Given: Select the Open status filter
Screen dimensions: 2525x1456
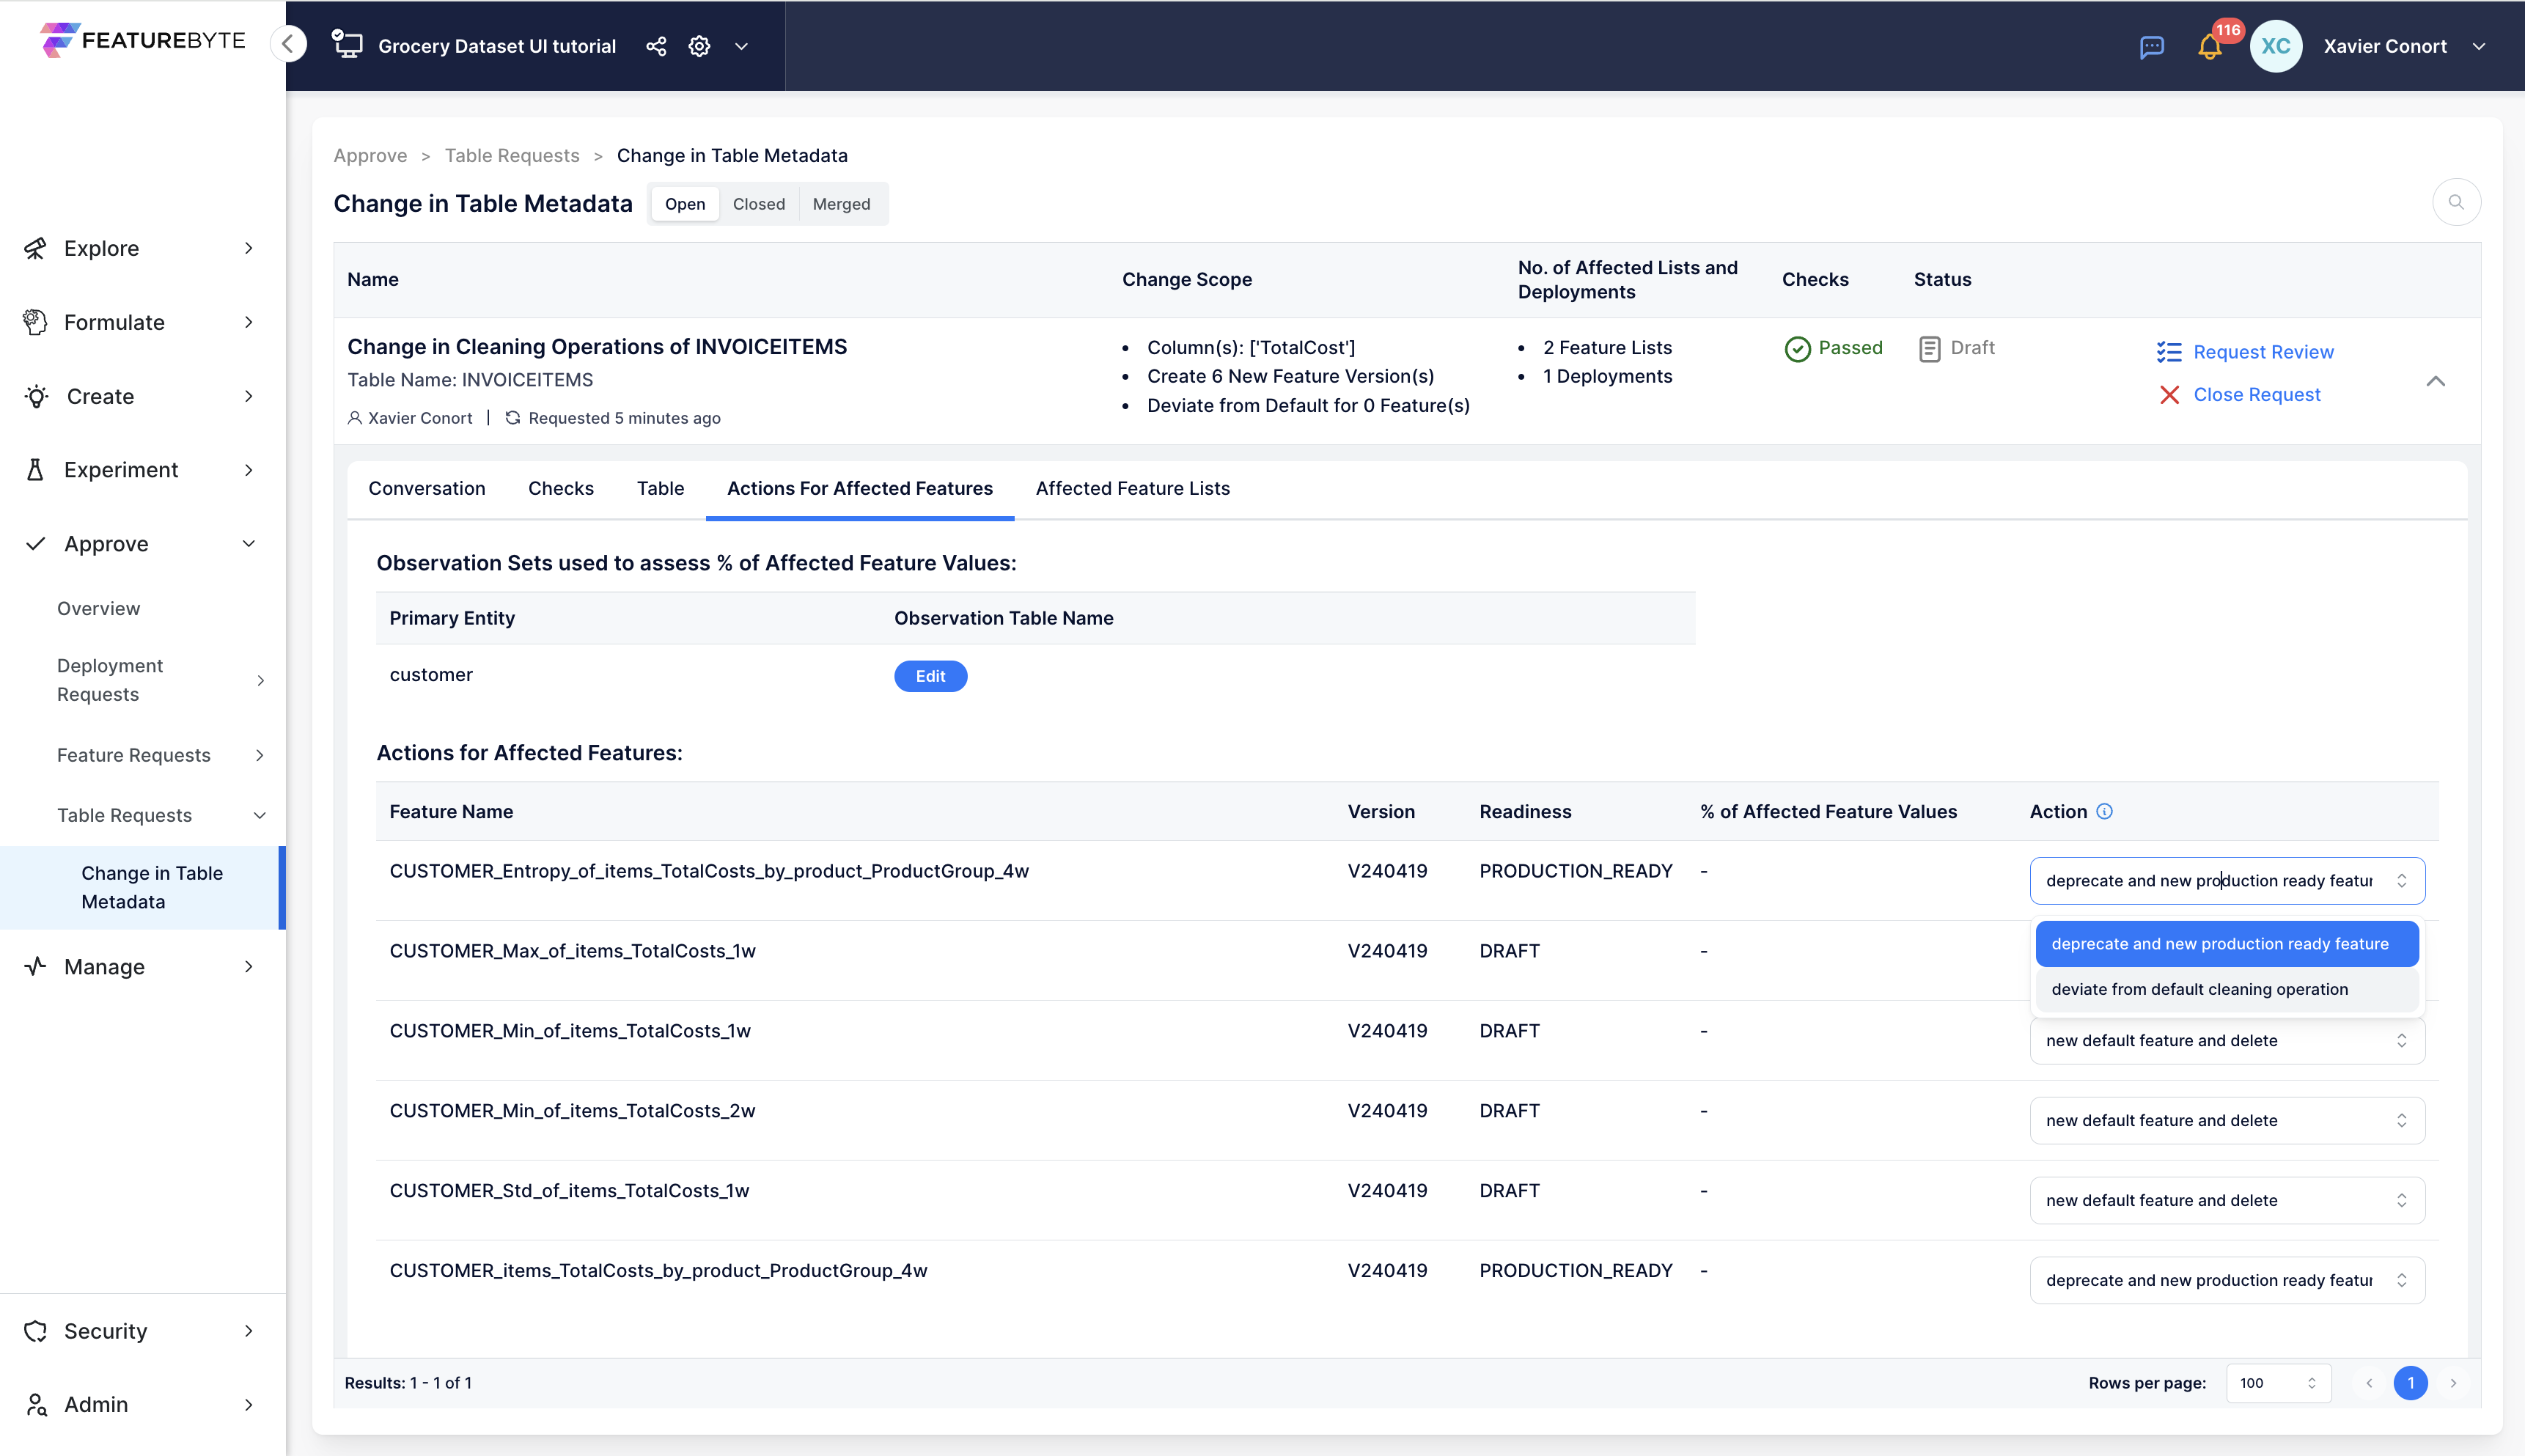Looking at the screenshot, I should coord(685,204).
